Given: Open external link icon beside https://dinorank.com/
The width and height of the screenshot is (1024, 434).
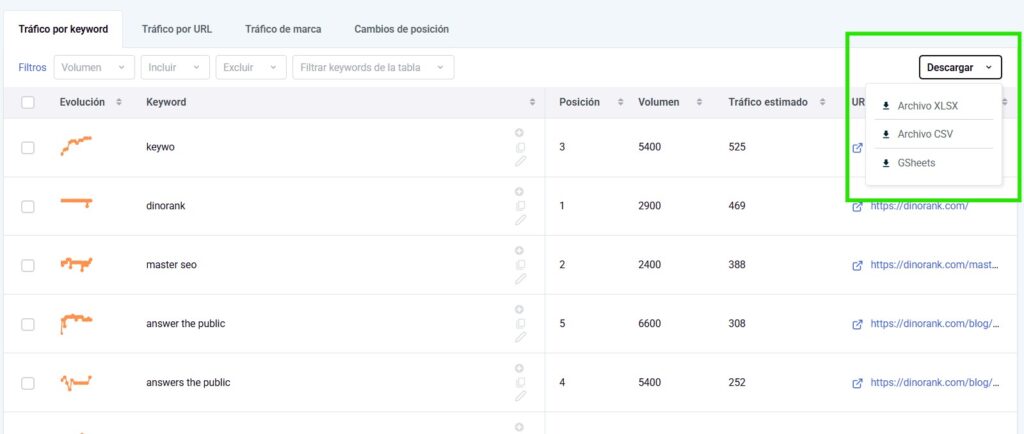Looking at the screenshot, I should [x=857, y=206].
